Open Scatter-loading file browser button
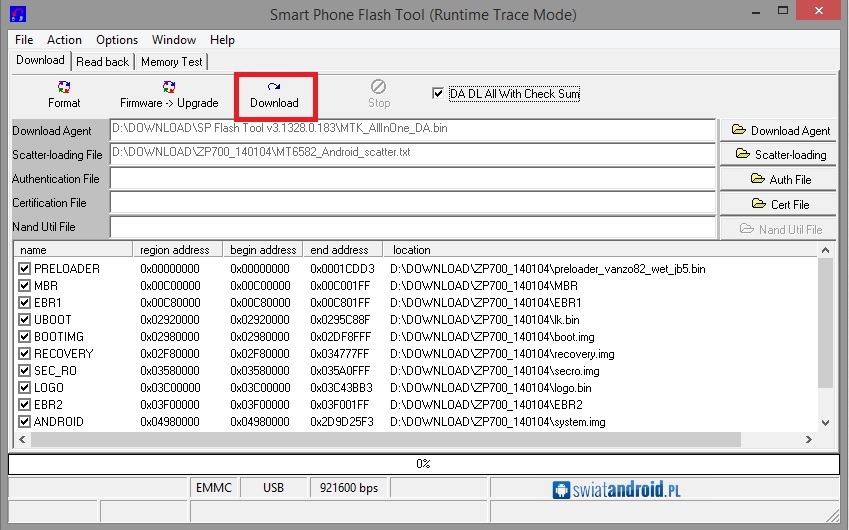This screenshot has width=849, height=530. point(780,154)
